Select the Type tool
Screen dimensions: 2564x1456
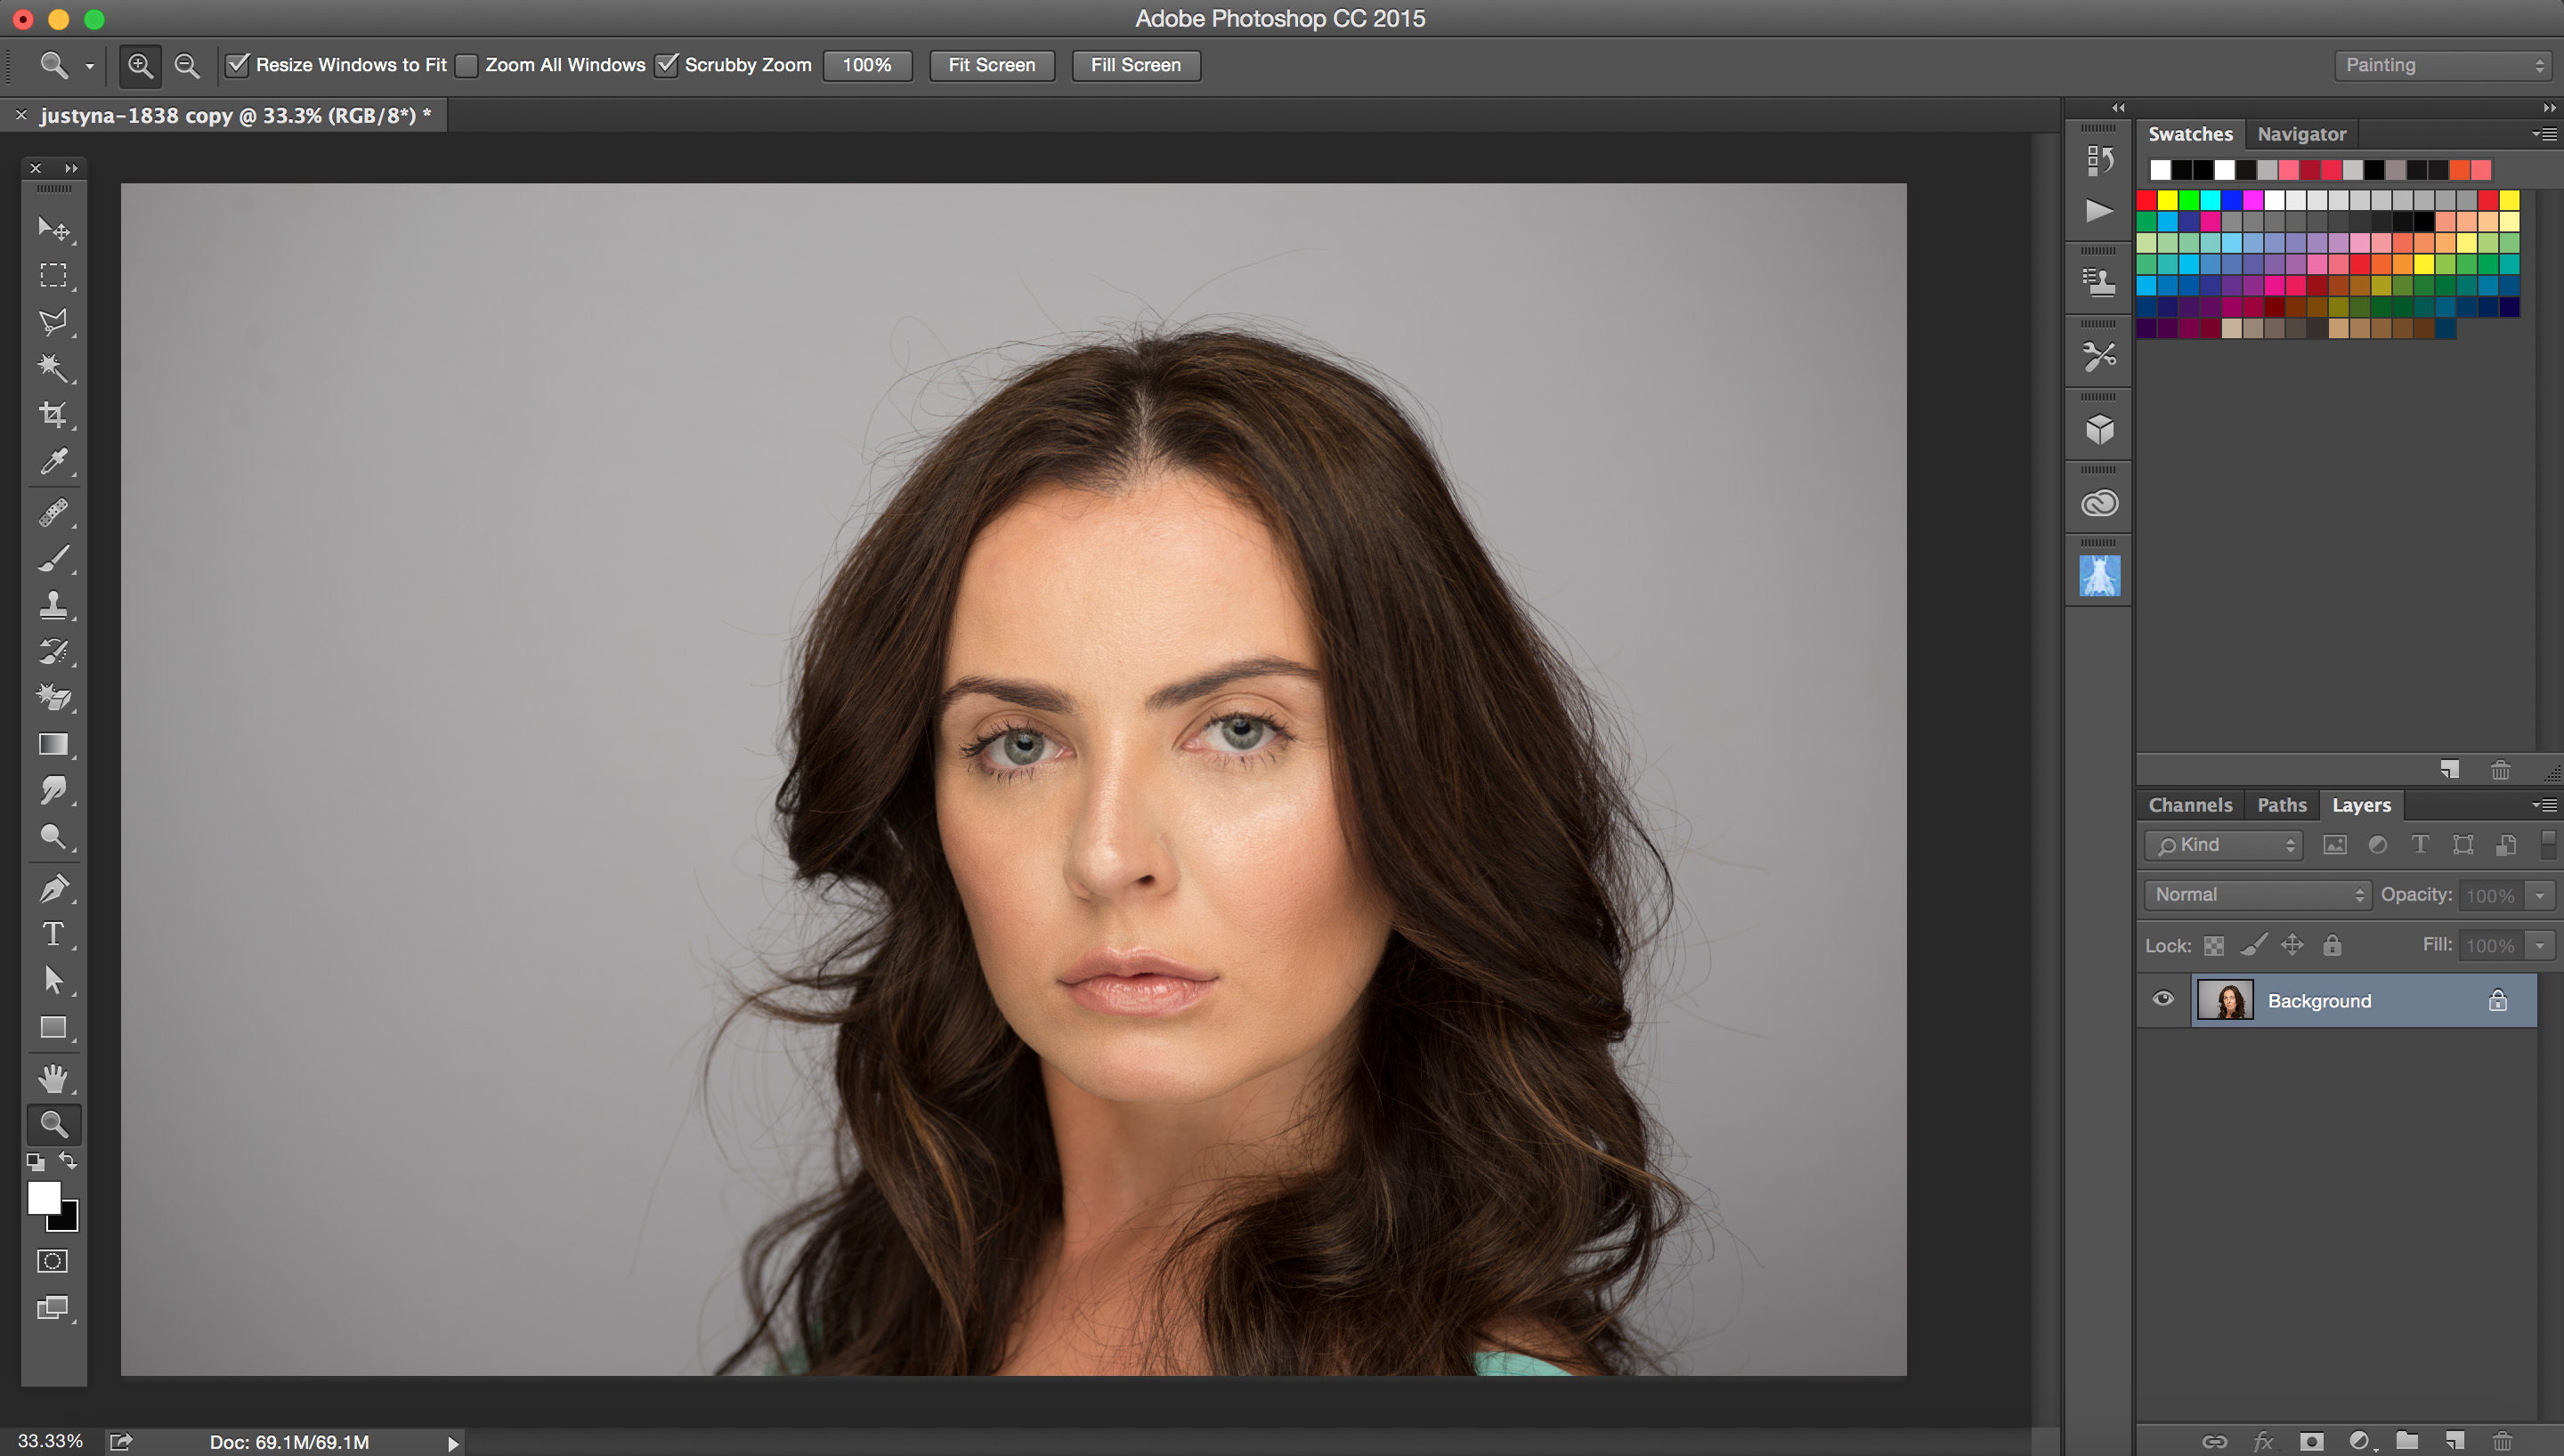point(51,933)
